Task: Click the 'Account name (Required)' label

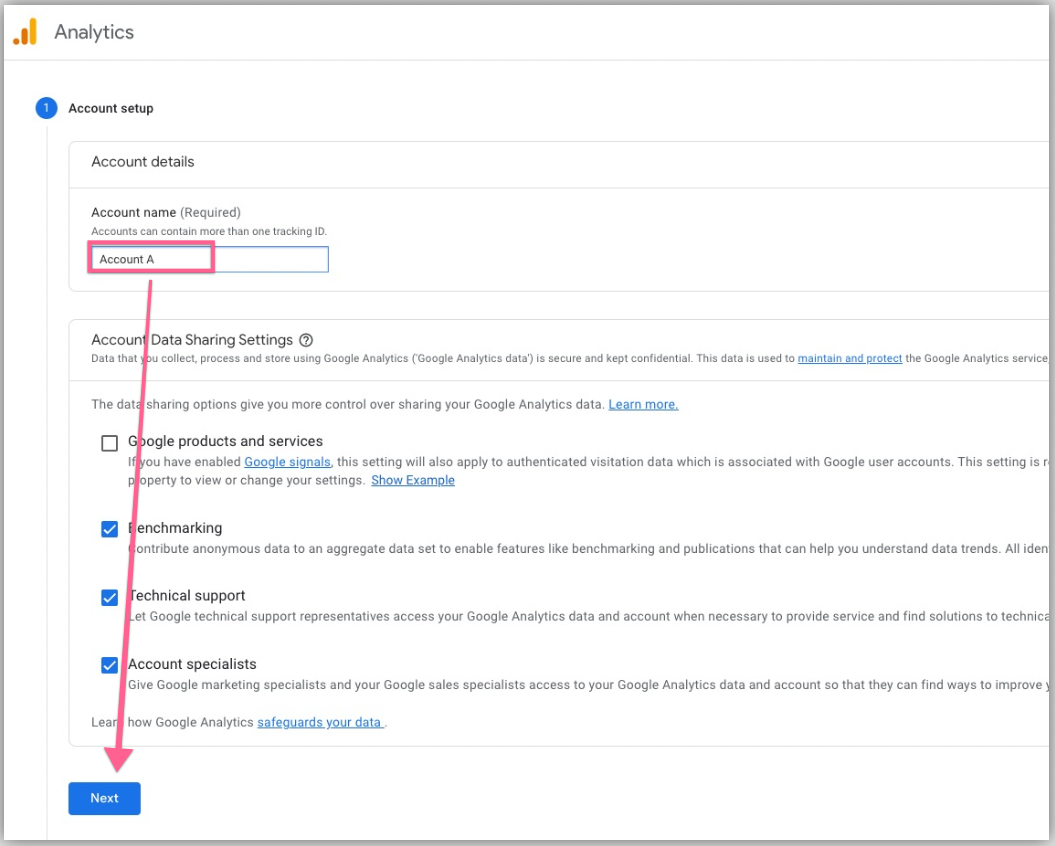Action: (x=166, y=212)
